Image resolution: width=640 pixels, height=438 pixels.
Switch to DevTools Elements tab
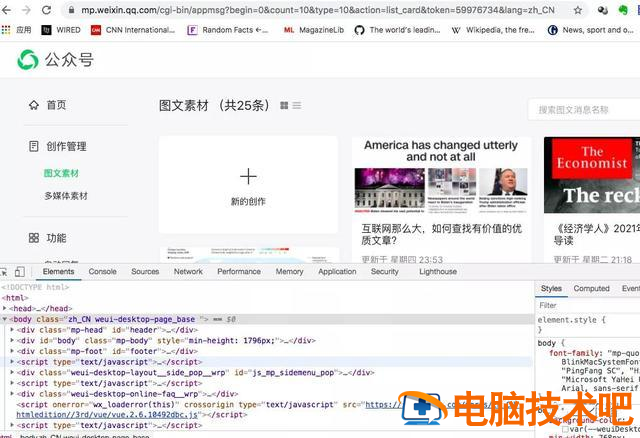[x=58, y=271]
